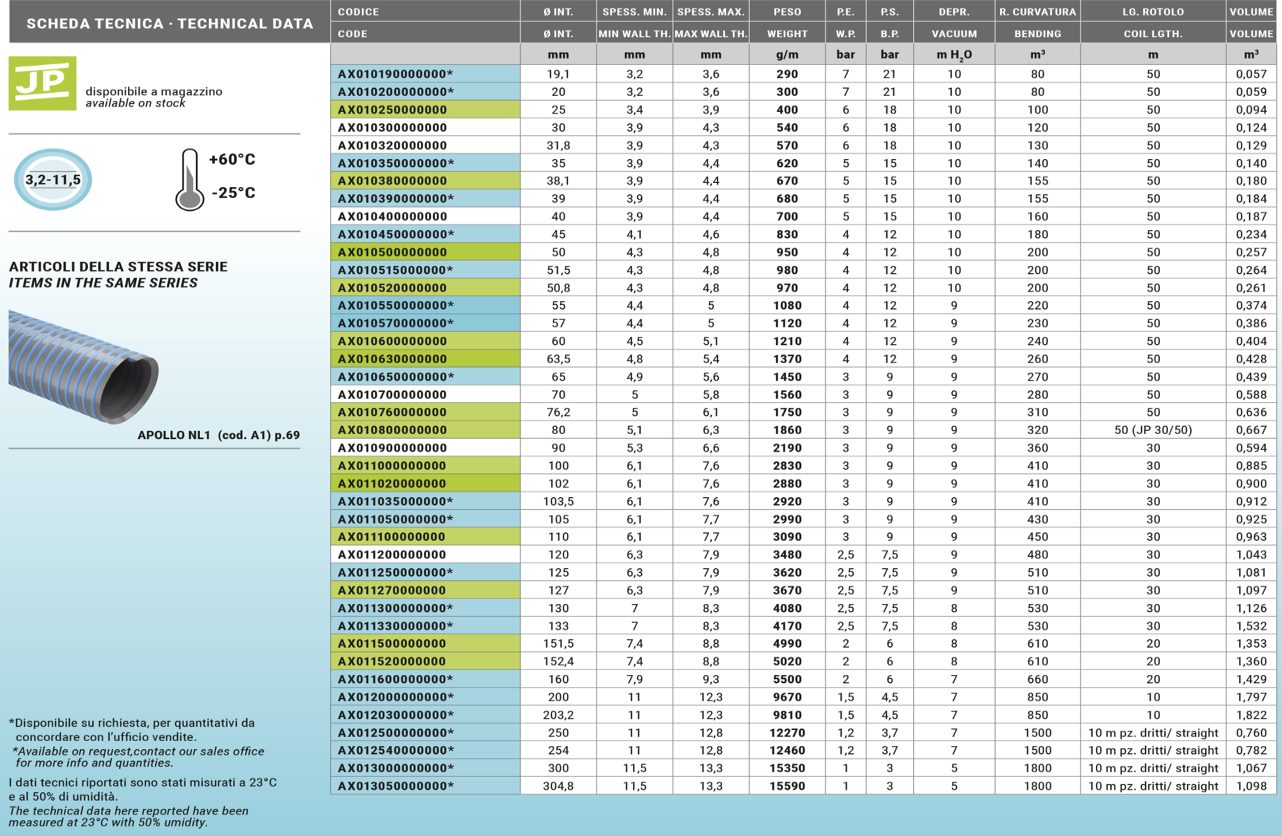
Task: Click the PESO column header
Action: pos(787,12)
